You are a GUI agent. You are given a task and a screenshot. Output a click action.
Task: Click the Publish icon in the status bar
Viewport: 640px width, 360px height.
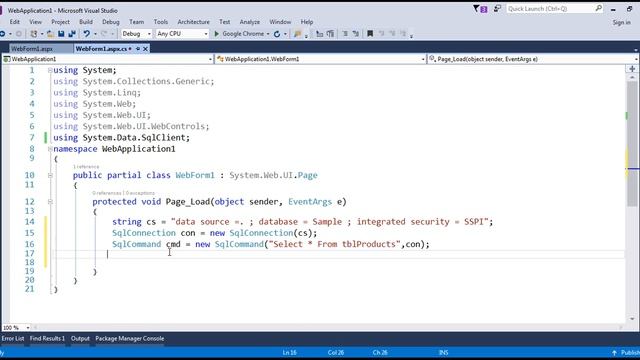(x=614, y=353)
